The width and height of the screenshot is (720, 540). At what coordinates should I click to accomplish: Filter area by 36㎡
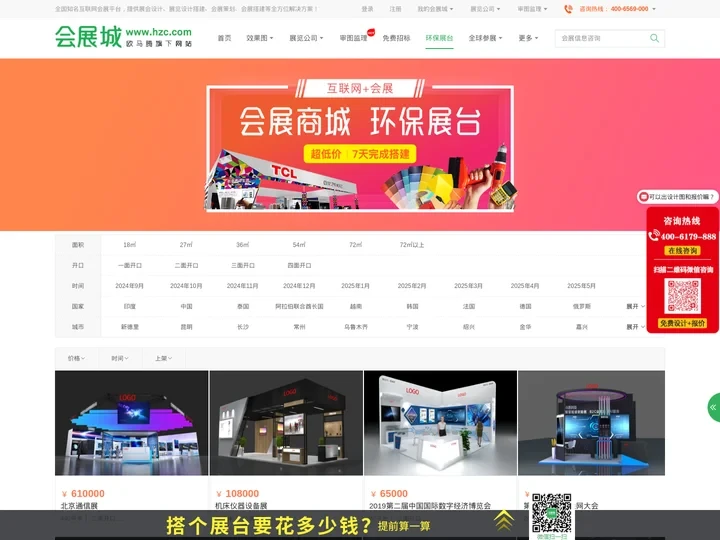point(242,245)
